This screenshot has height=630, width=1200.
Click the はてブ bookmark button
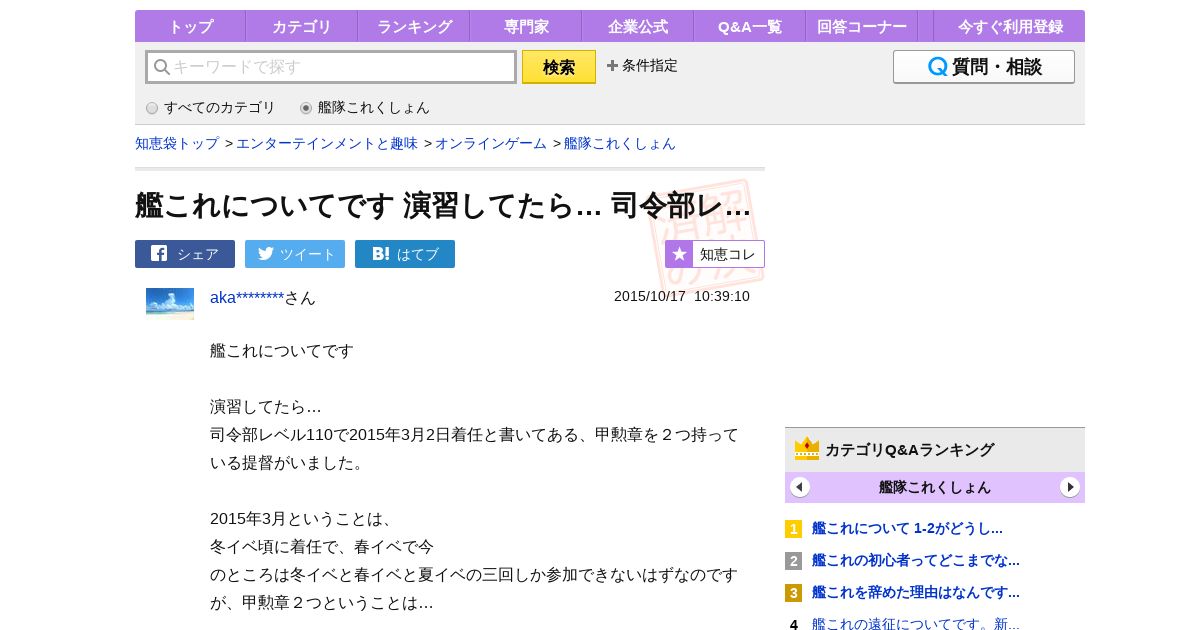[405, 254]
